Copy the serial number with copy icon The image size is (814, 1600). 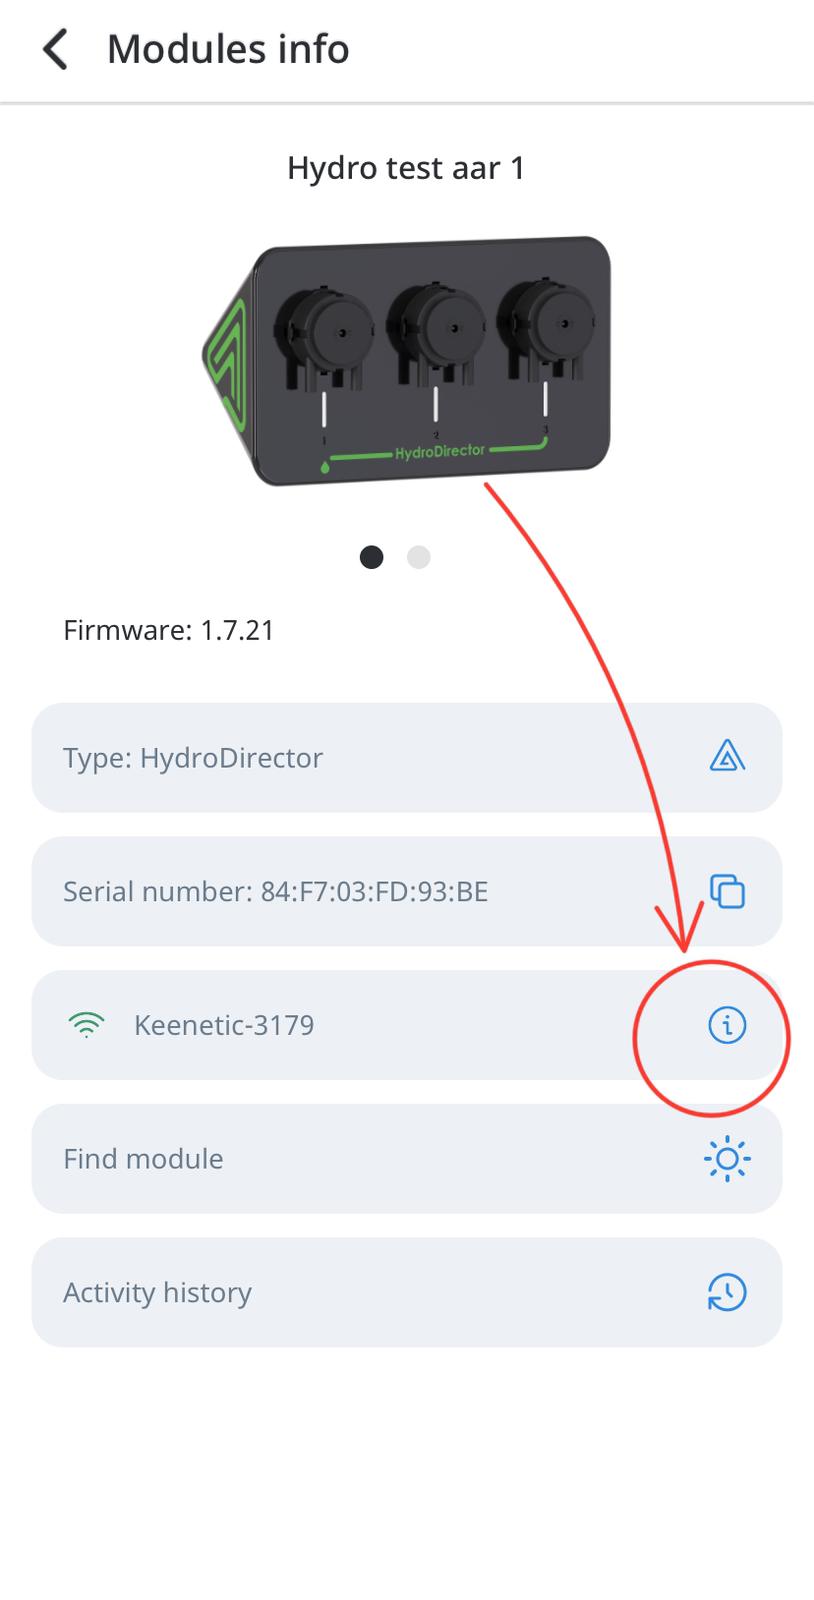coord(727,891)
